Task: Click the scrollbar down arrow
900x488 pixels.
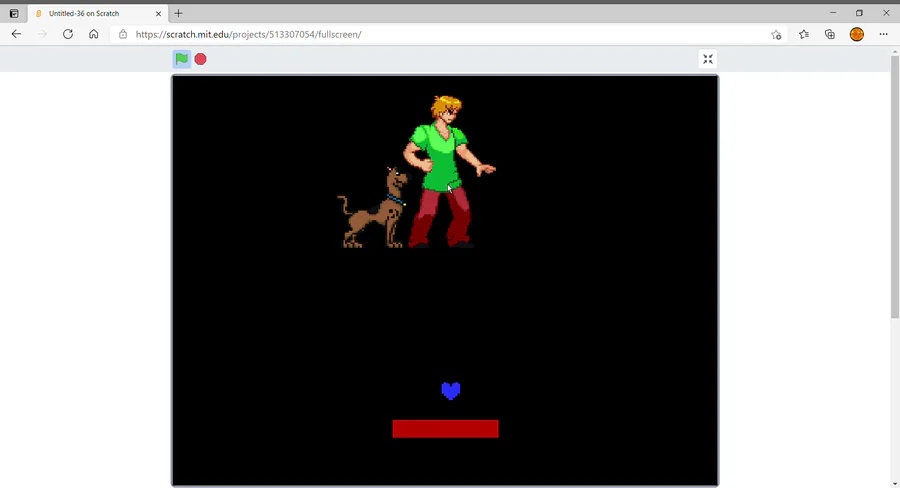Action: pyautogui.click(x=895, y=484)
